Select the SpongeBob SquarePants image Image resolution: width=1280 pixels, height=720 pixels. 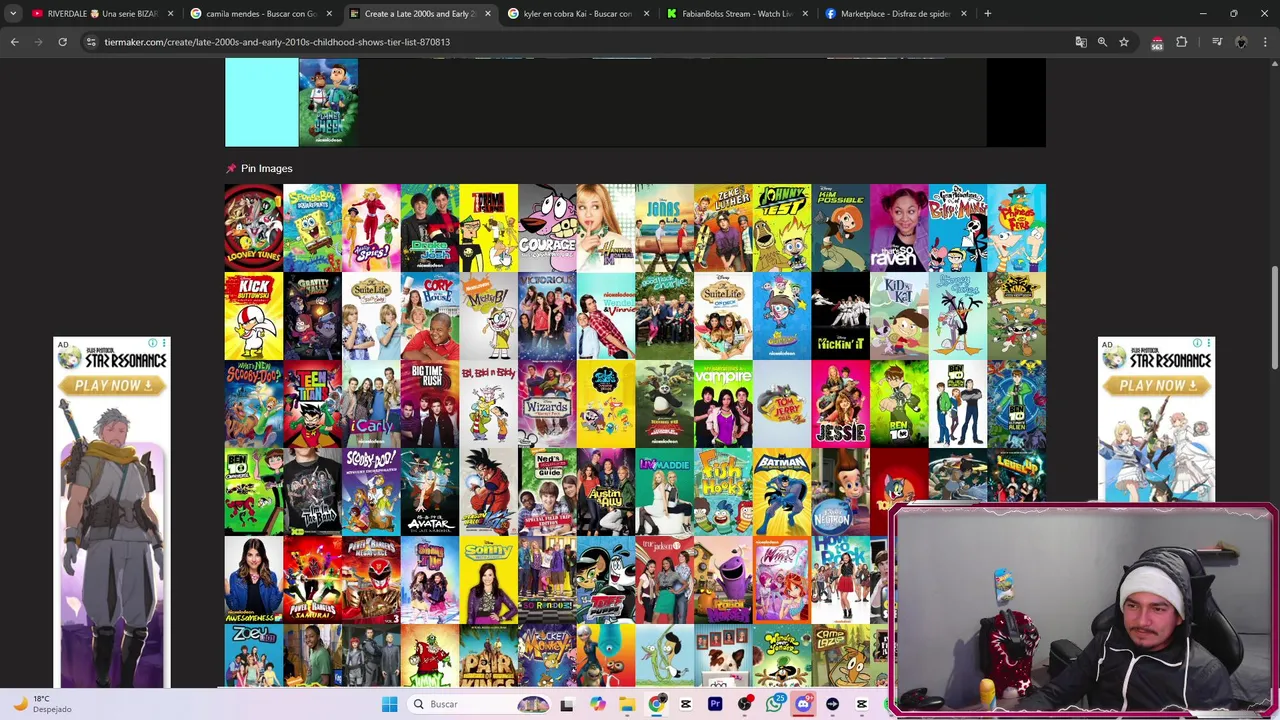tap(312, 228)
